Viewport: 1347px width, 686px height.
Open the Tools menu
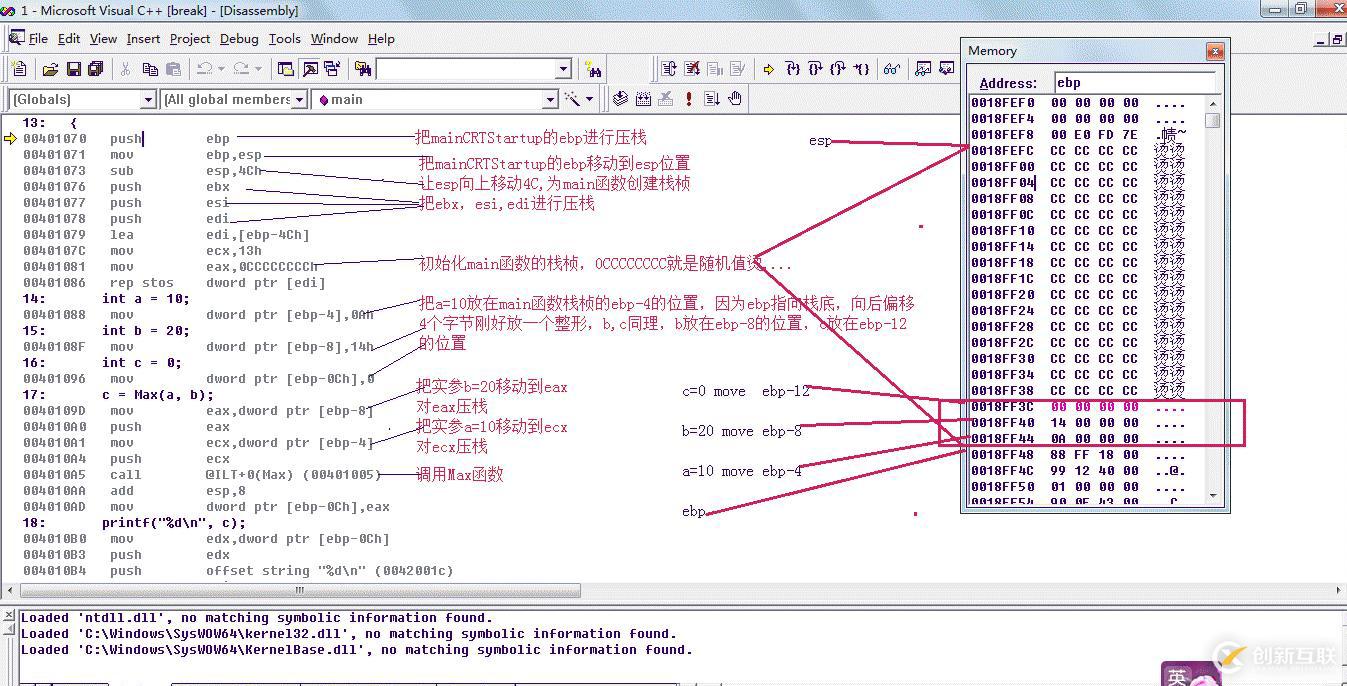[x=285, y=39]
